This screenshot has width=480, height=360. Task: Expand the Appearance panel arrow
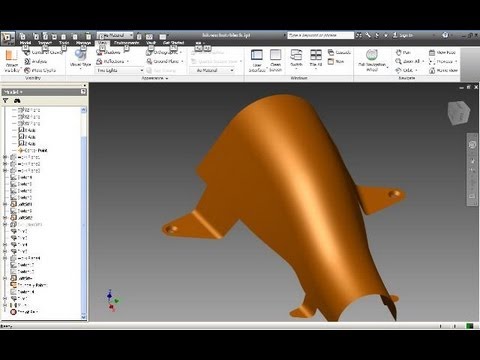167,78
